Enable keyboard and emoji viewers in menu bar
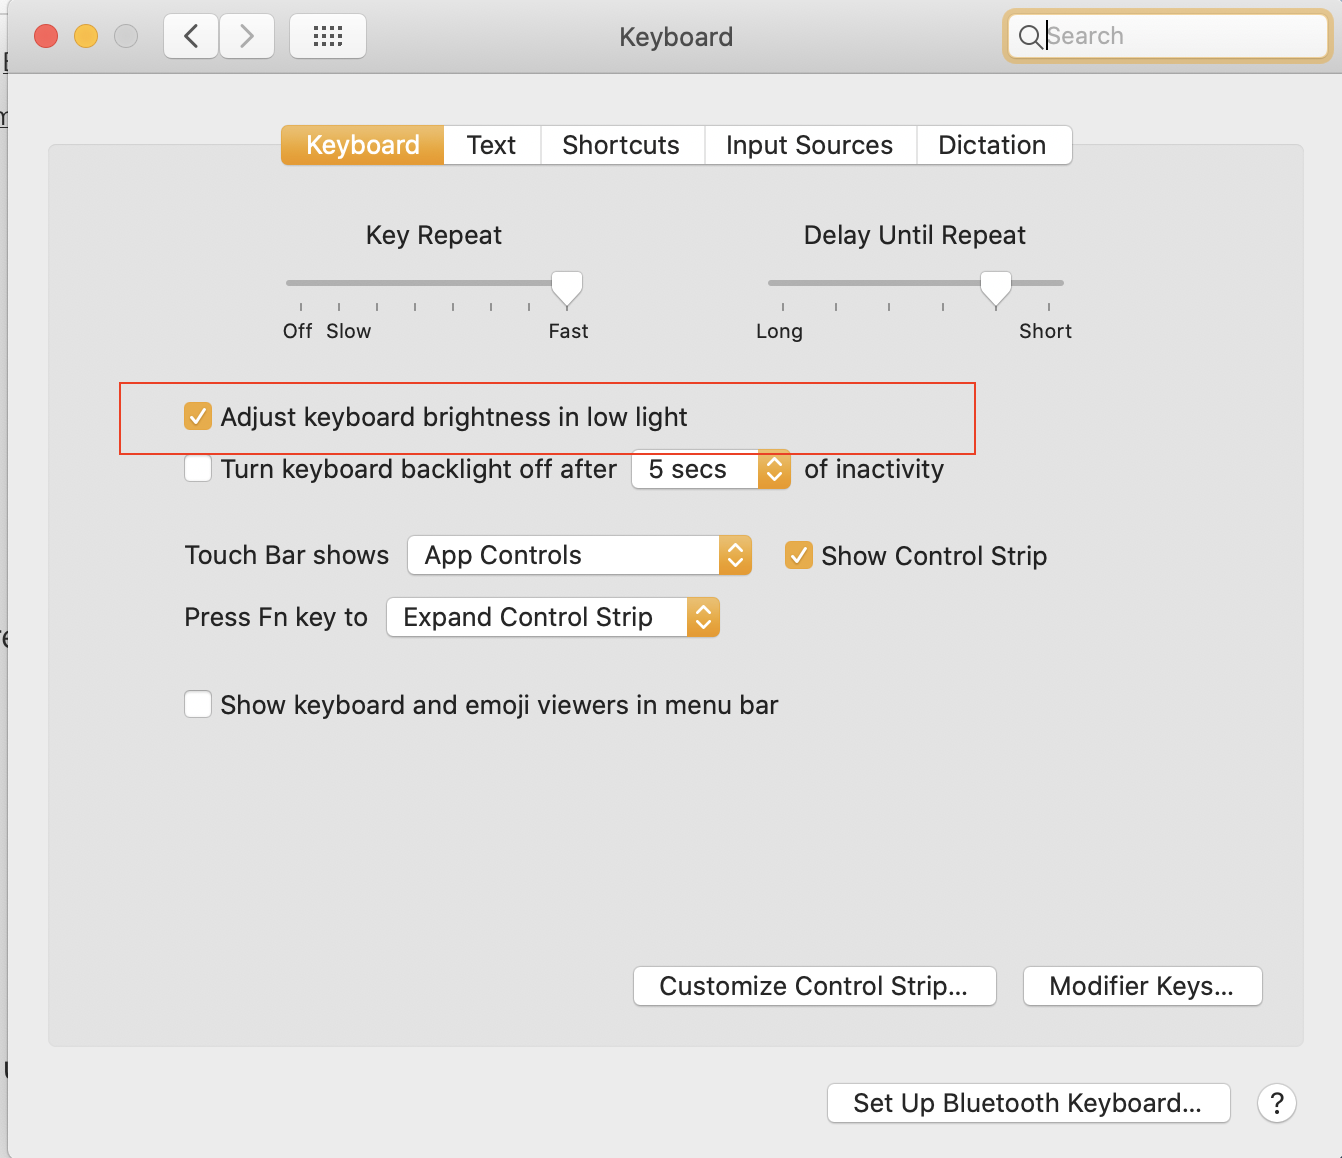 pos(198,705)
